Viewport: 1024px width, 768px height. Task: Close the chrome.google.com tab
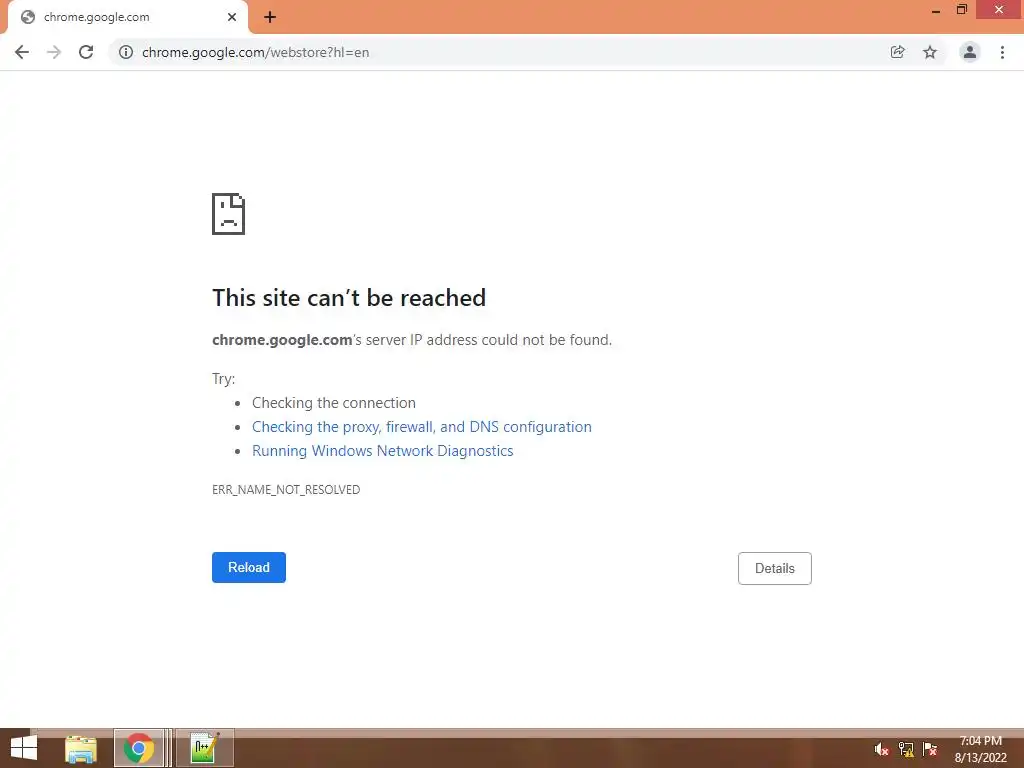(x=232, y=17)
